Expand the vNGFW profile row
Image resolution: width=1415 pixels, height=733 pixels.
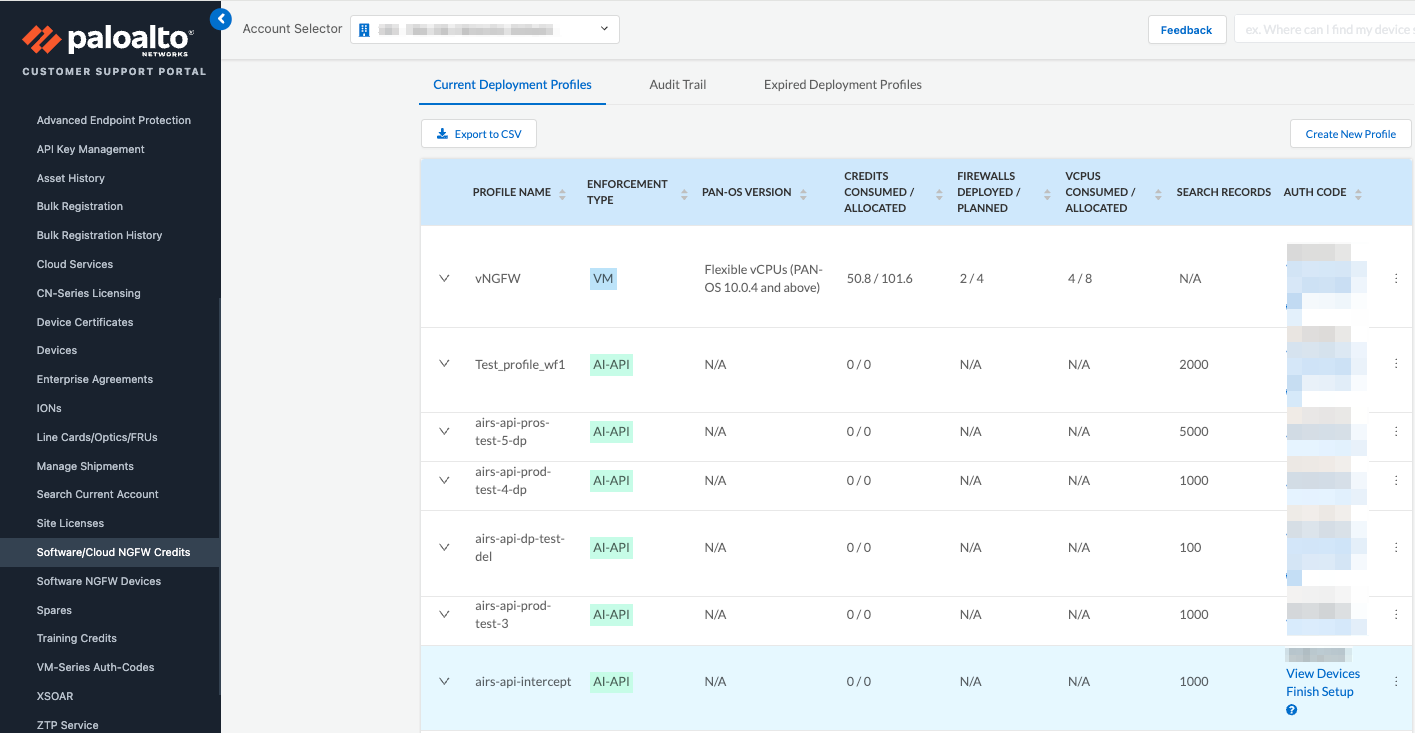(x=445, y=279)
